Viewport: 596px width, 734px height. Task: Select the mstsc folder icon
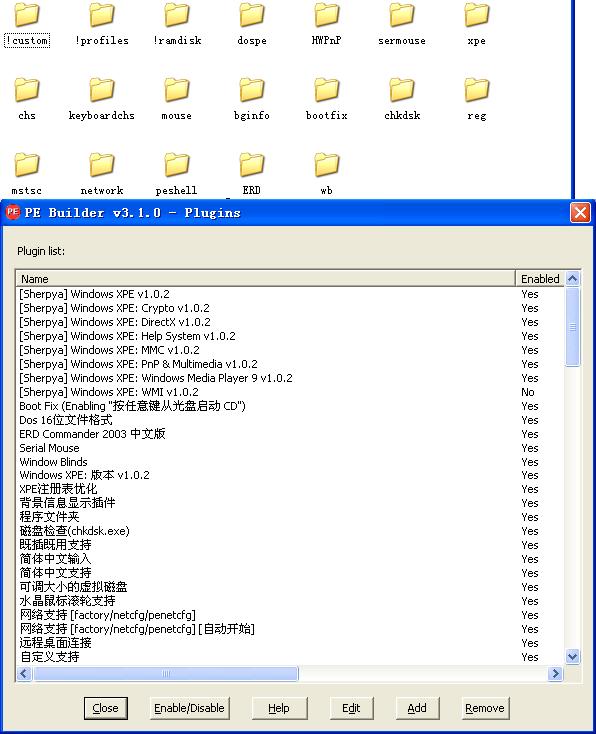pyautogui.click(x=27, y=165)
